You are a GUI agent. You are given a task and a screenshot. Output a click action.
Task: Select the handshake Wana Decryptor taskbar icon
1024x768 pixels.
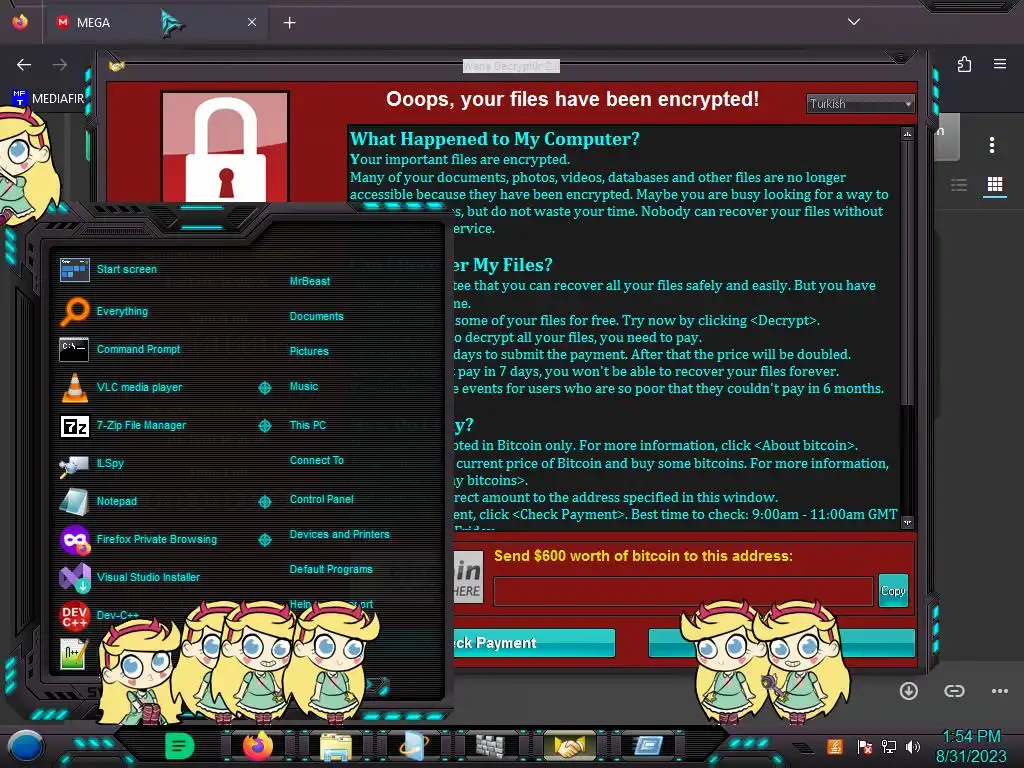click(x=569, y=747)
